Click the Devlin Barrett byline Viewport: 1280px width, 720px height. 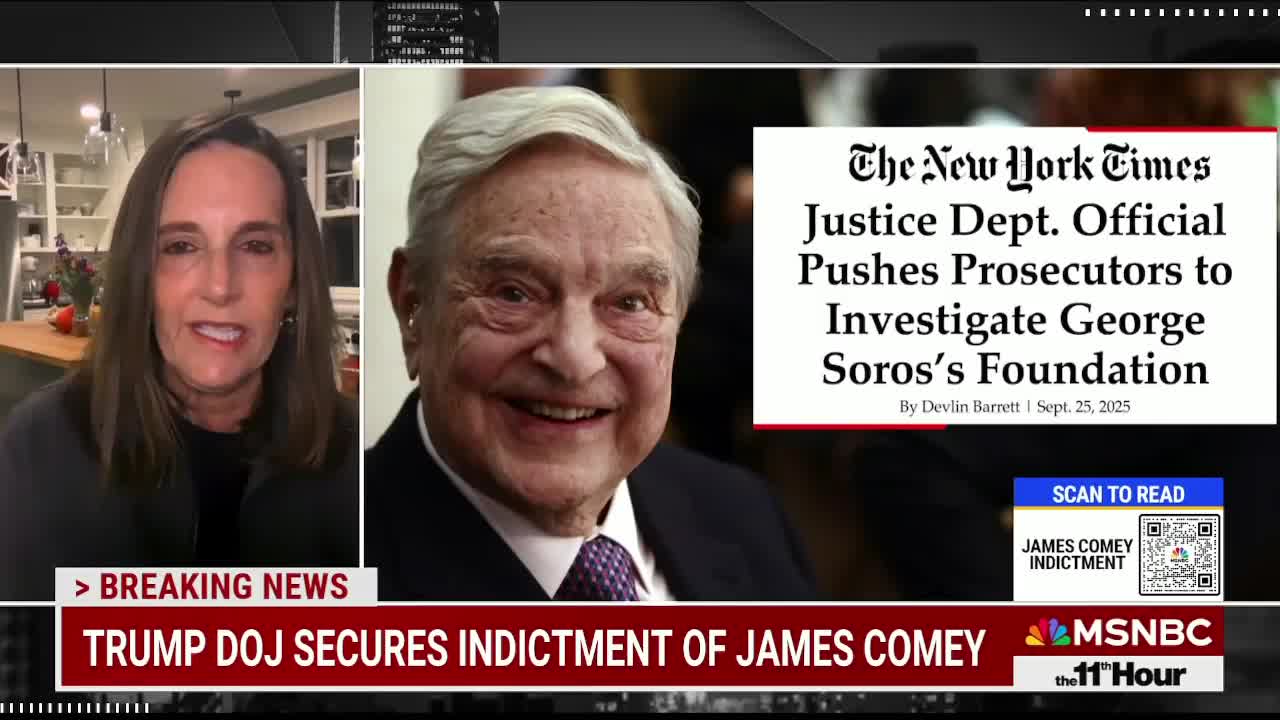tap(959, 407)
